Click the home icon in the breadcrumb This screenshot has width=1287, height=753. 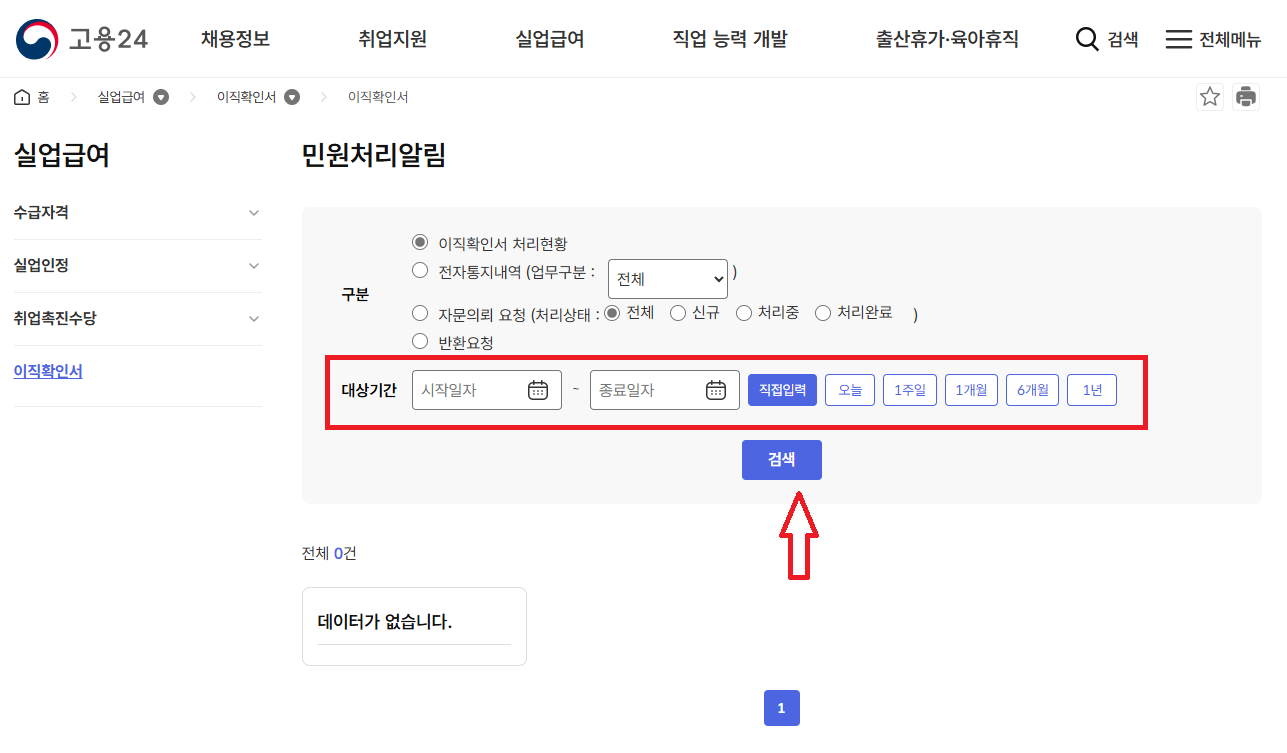[x=21, y=96]
